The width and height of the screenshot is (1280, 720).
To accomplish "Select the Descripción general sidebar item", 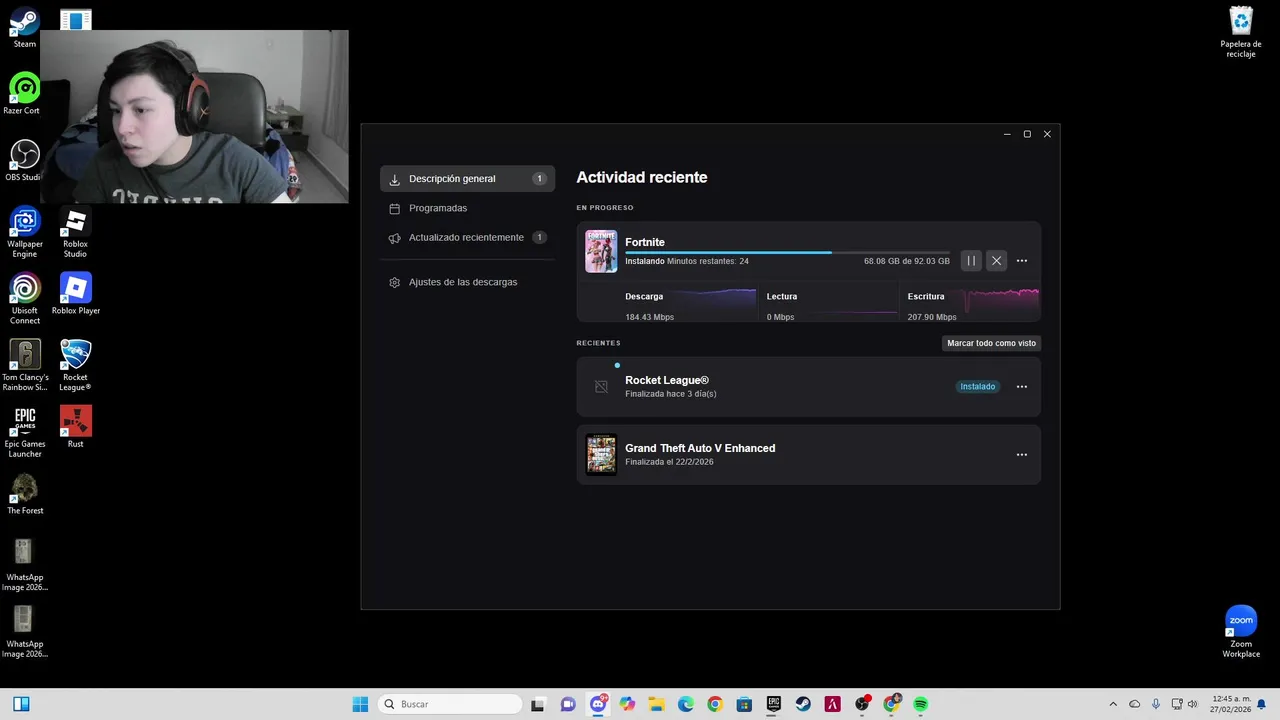I will pyautogui.click(x=467, y=179).
